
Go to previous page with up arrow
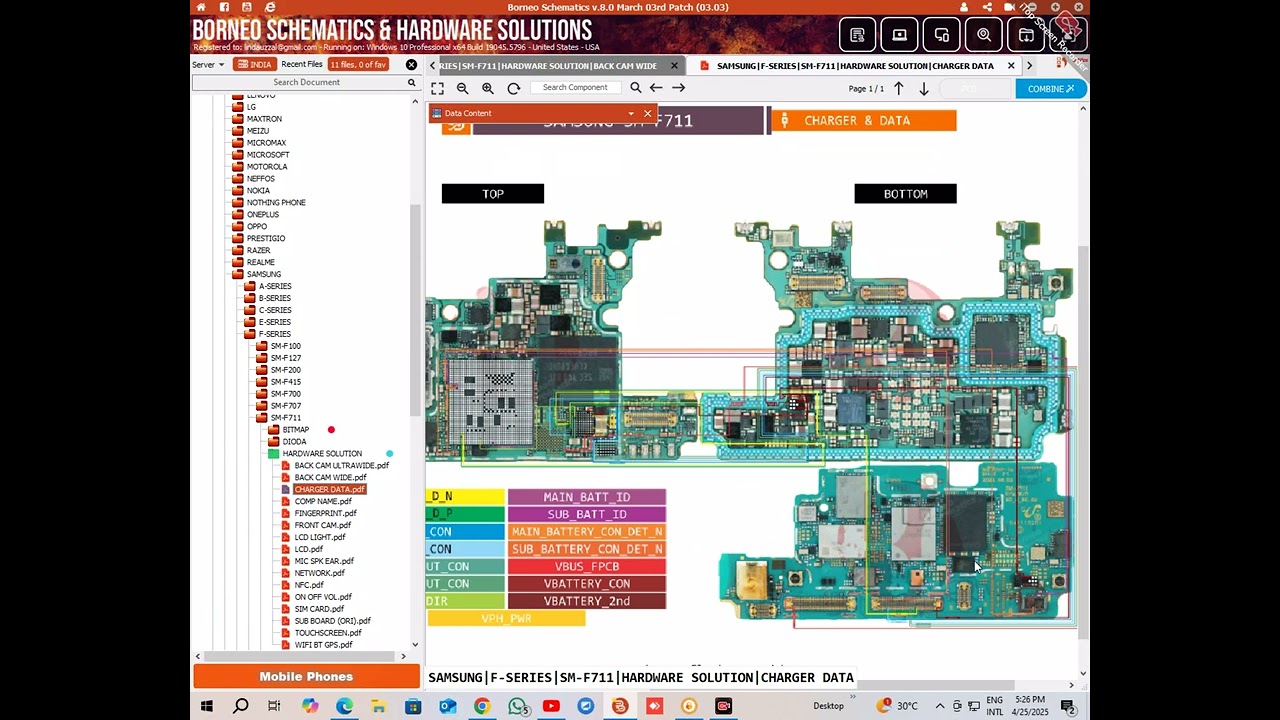point(899,88)
